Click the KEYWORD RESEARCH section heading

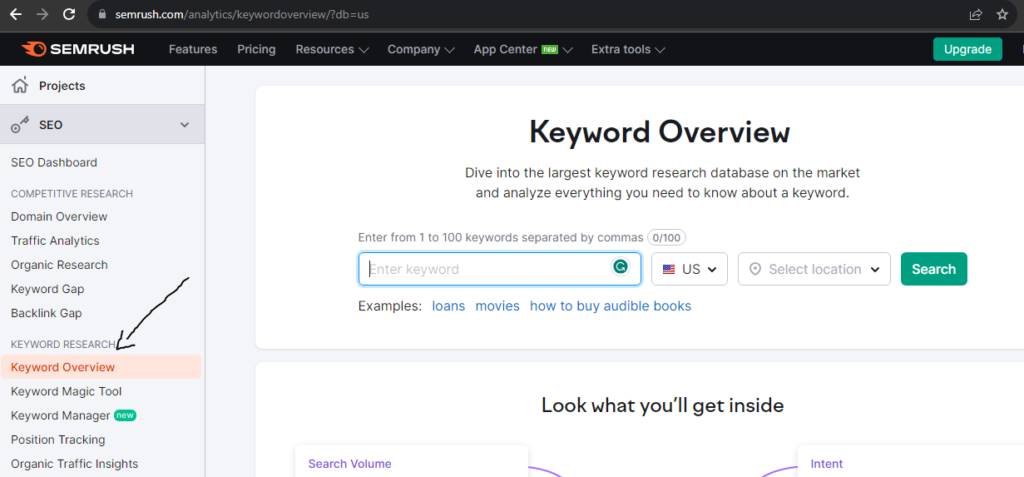(63, 344)
